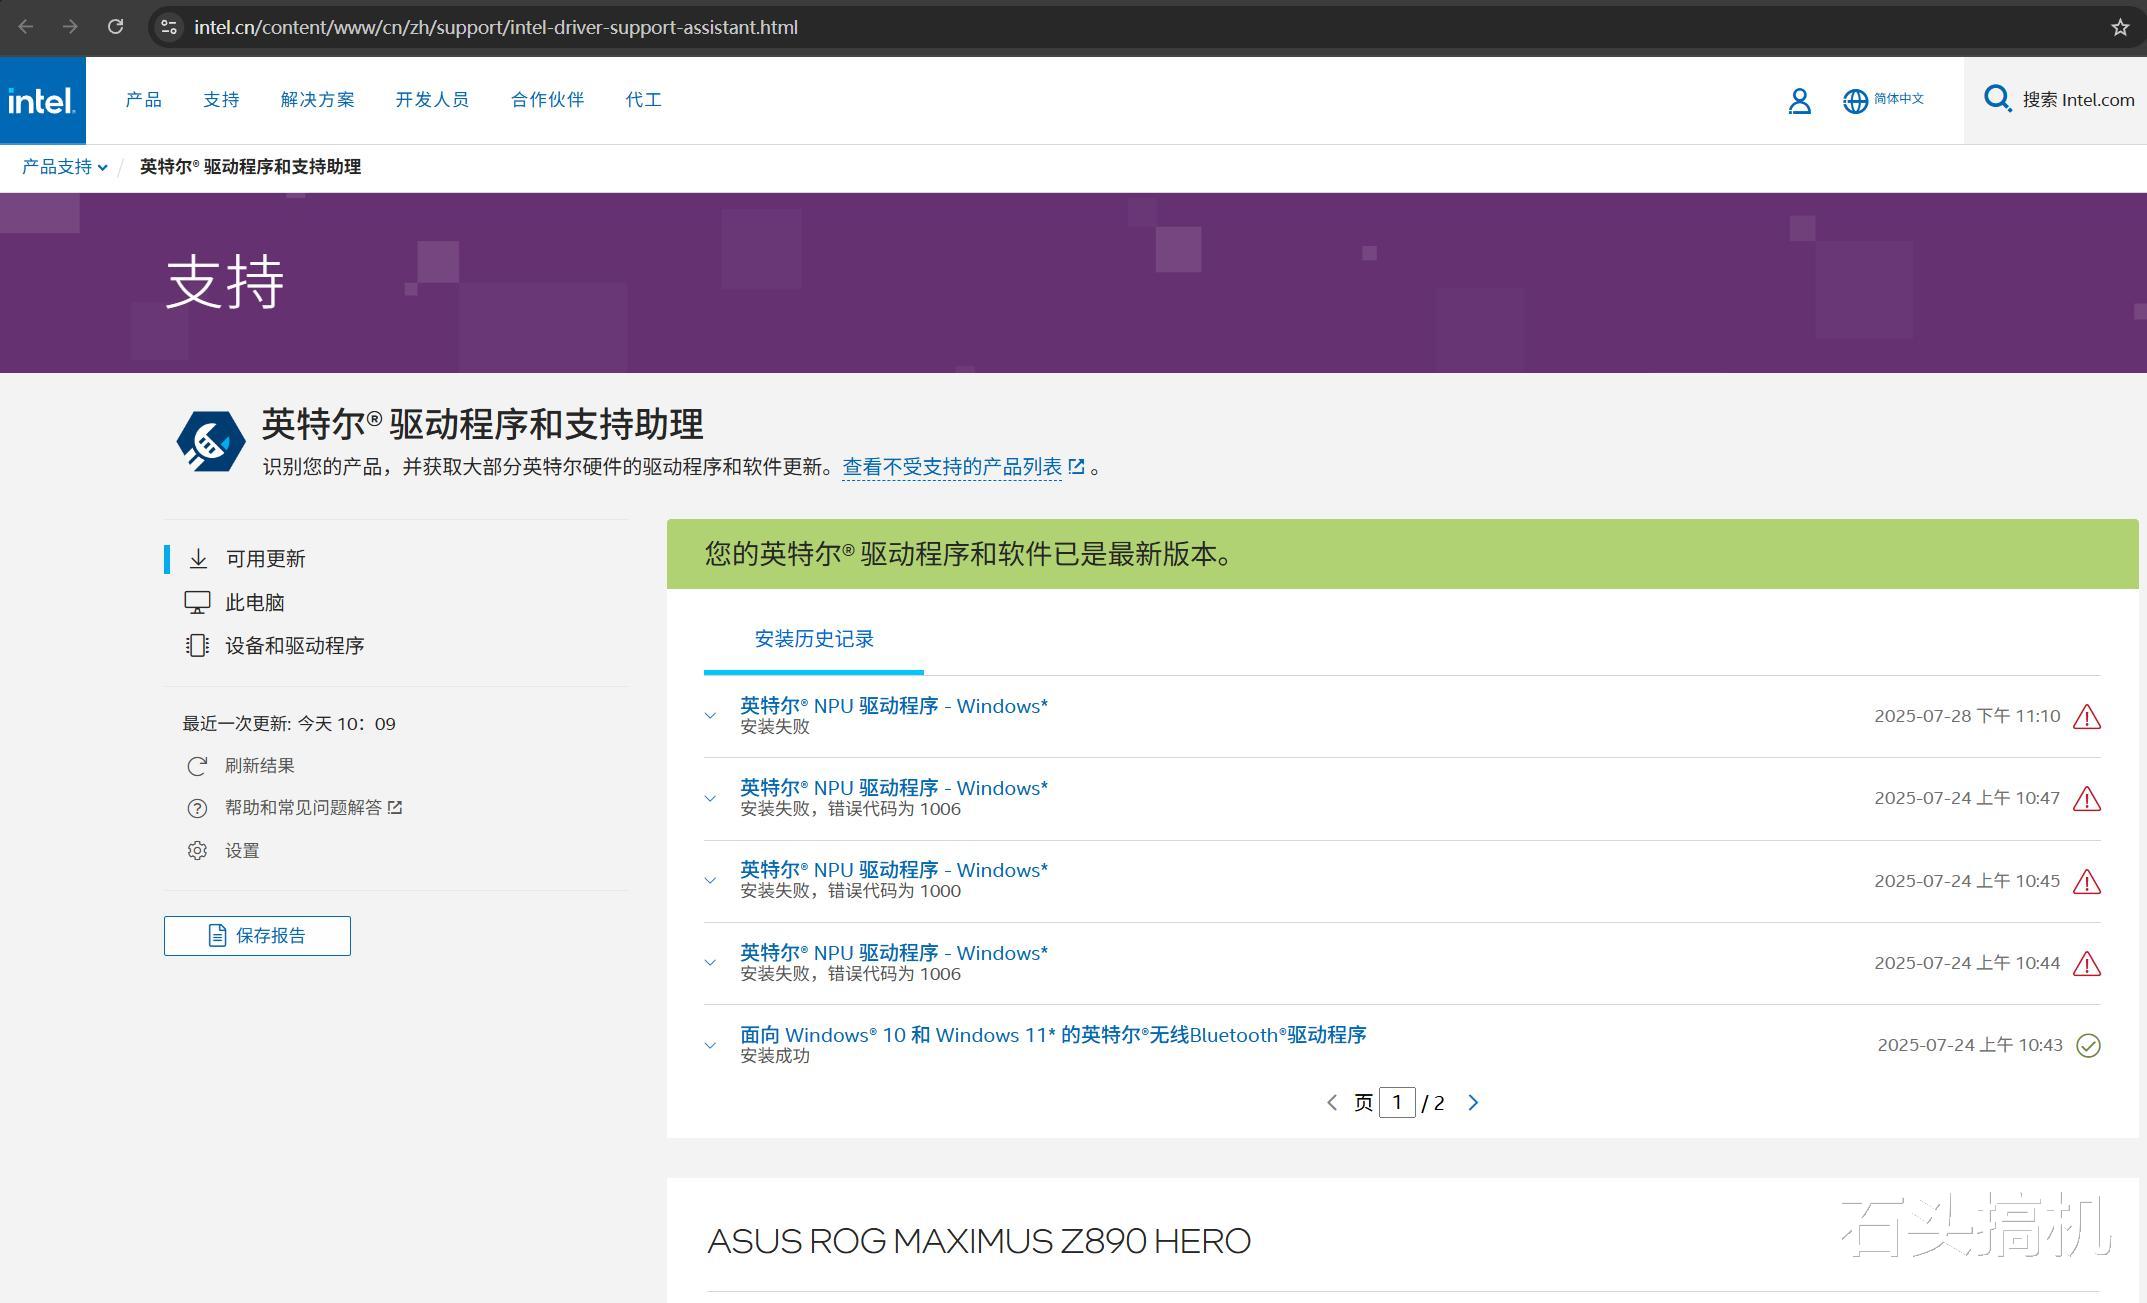Viewport: 2147px width, 1303px height.
Task: Click the page number input field
Action: pos(1396,1103)
